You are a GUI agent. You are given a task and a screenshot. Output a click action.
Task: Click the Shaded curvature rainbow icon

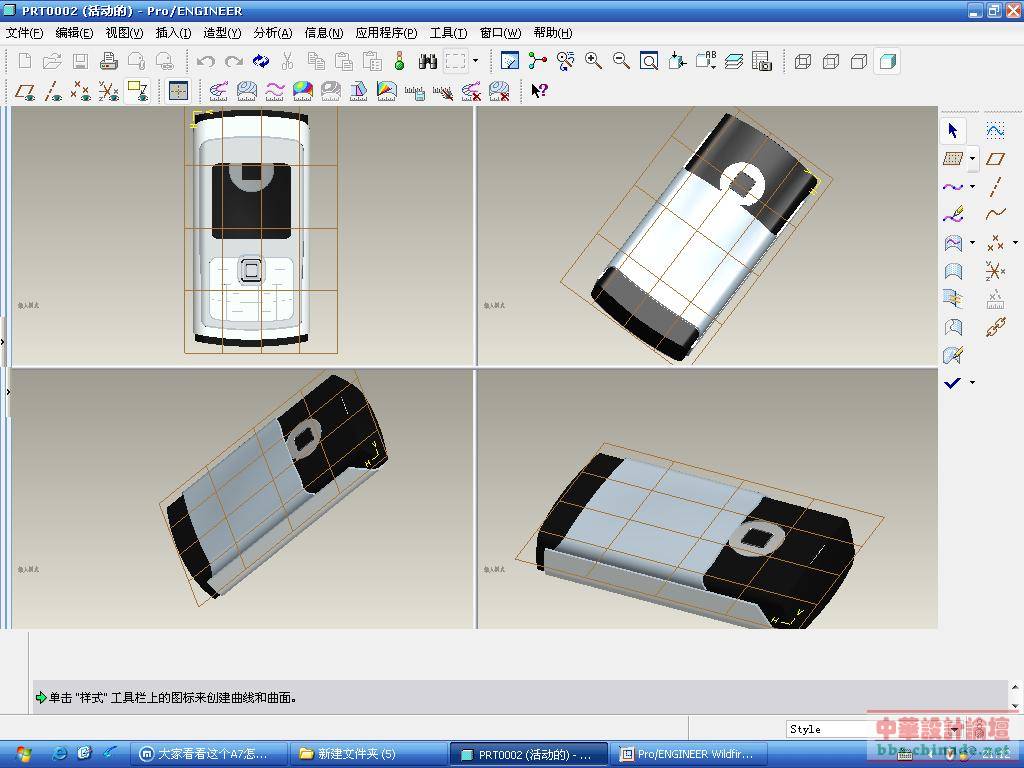(302, 91)
